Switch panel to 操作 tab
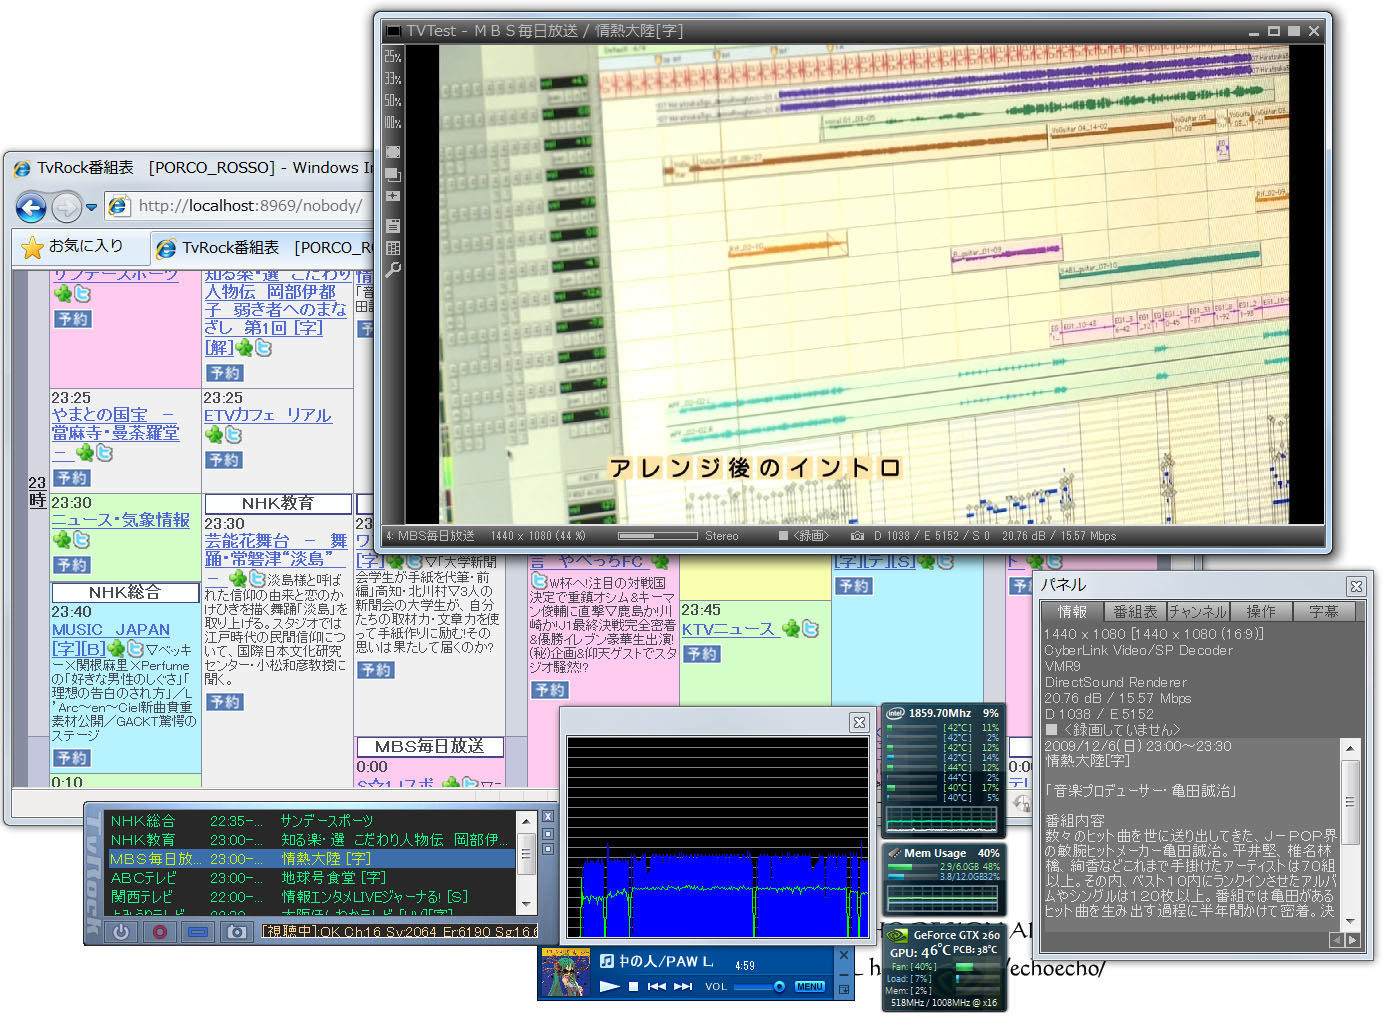The image size is (1386, 1020). click(x=1261, y=611)
